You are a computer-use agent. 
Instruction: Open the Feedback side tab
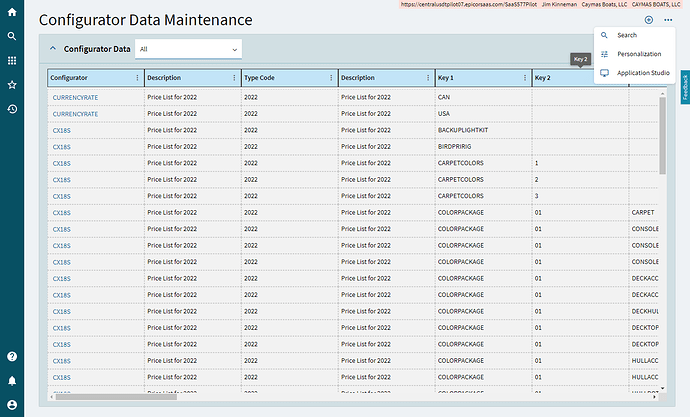click(x=685, y=87)
